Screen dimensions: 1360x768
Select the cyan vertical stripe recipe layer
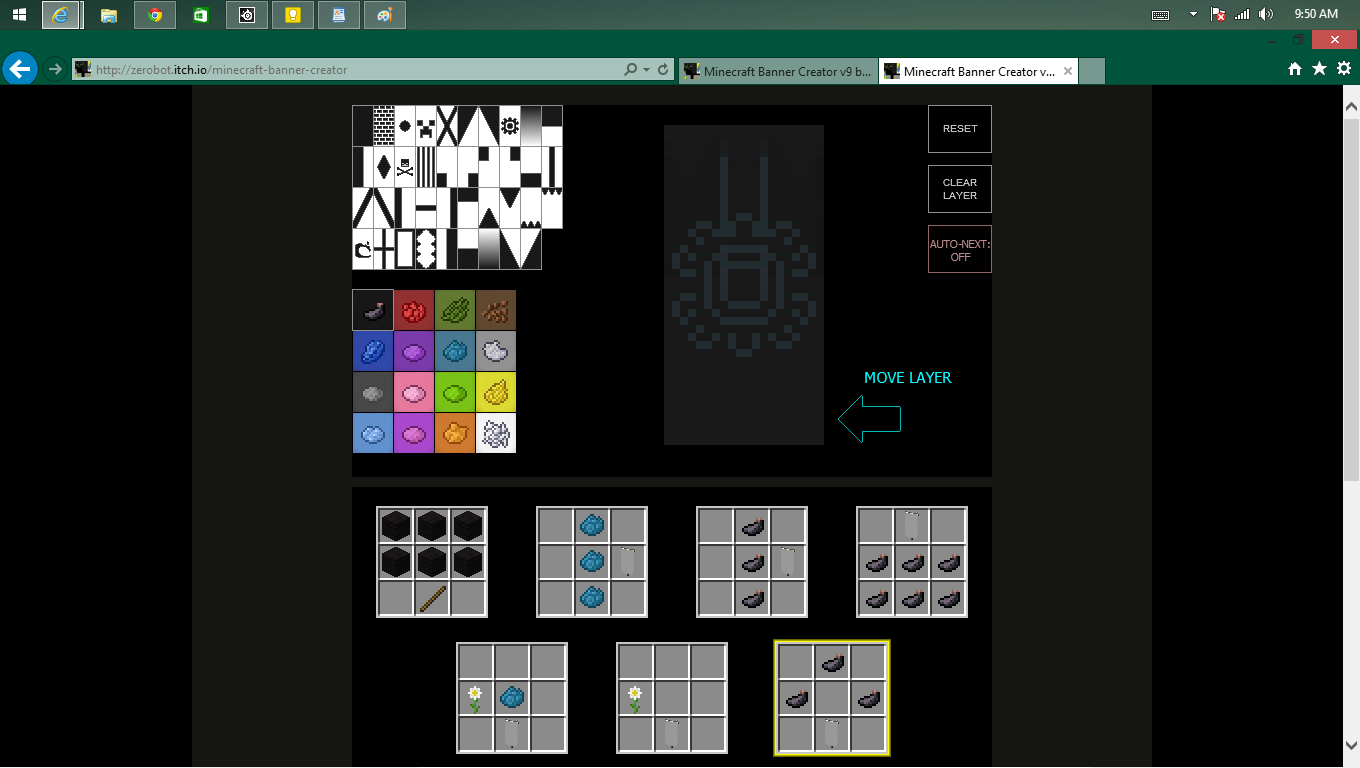pos(592,562)
